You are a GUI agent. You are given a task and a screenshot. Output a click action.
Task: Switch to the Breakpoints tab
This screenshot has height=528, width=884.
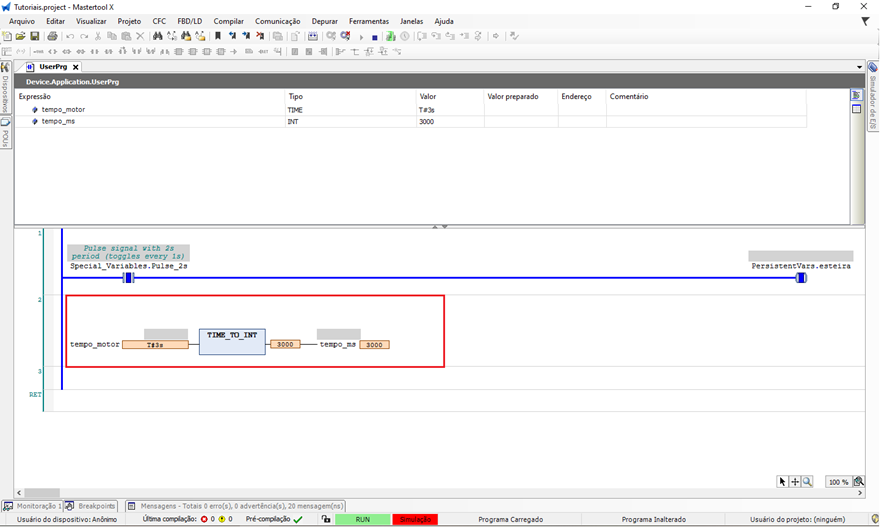pos(91,506)
